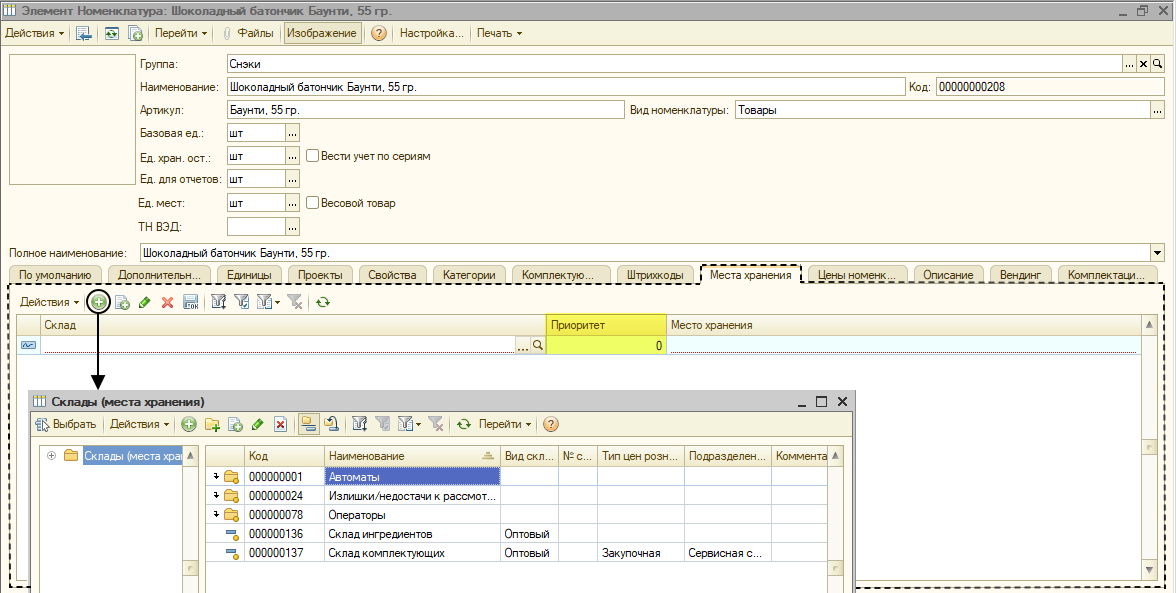Refresh the Склады list with green arrows icon
The width and height of the screenshot is (1176, 593).
click(x=464, y=424)
